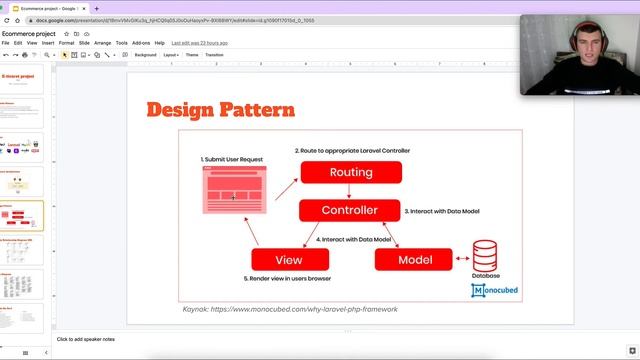Open a new browser tab with plus
This screenshot has width=640, height=360.
[97, 8]
